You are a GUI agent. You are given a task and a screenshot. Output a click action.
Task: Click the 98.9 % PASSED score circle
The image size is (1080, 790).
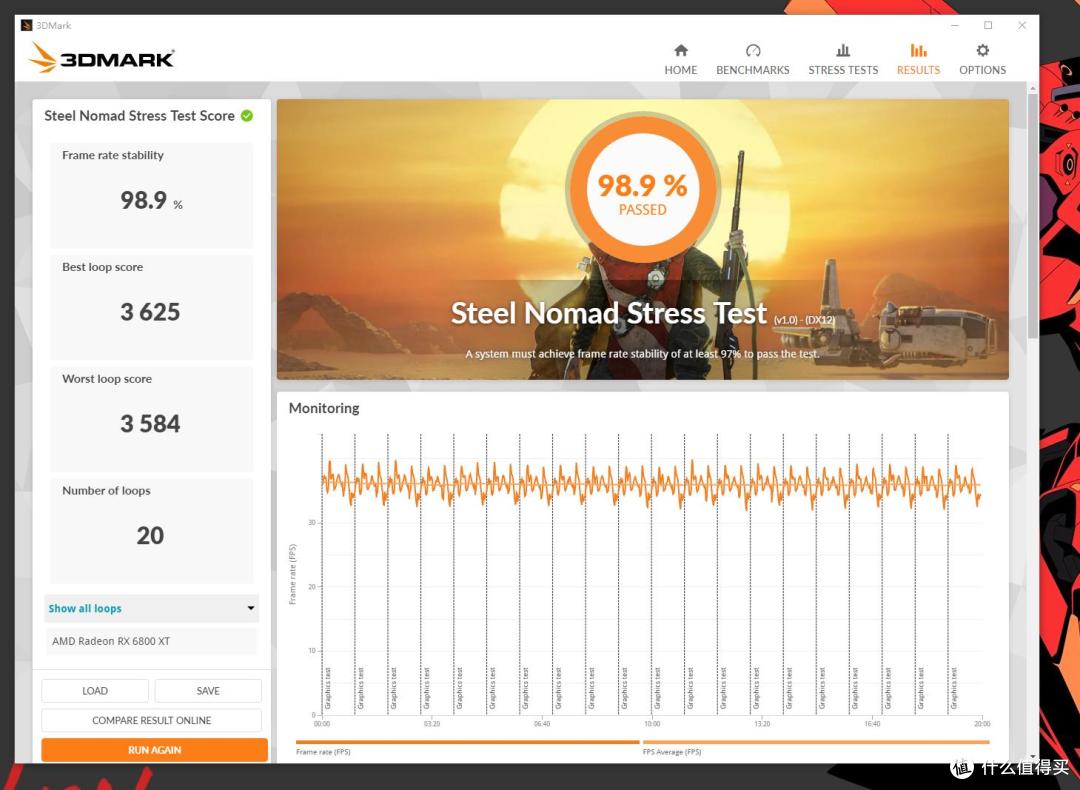coord(642,189)
